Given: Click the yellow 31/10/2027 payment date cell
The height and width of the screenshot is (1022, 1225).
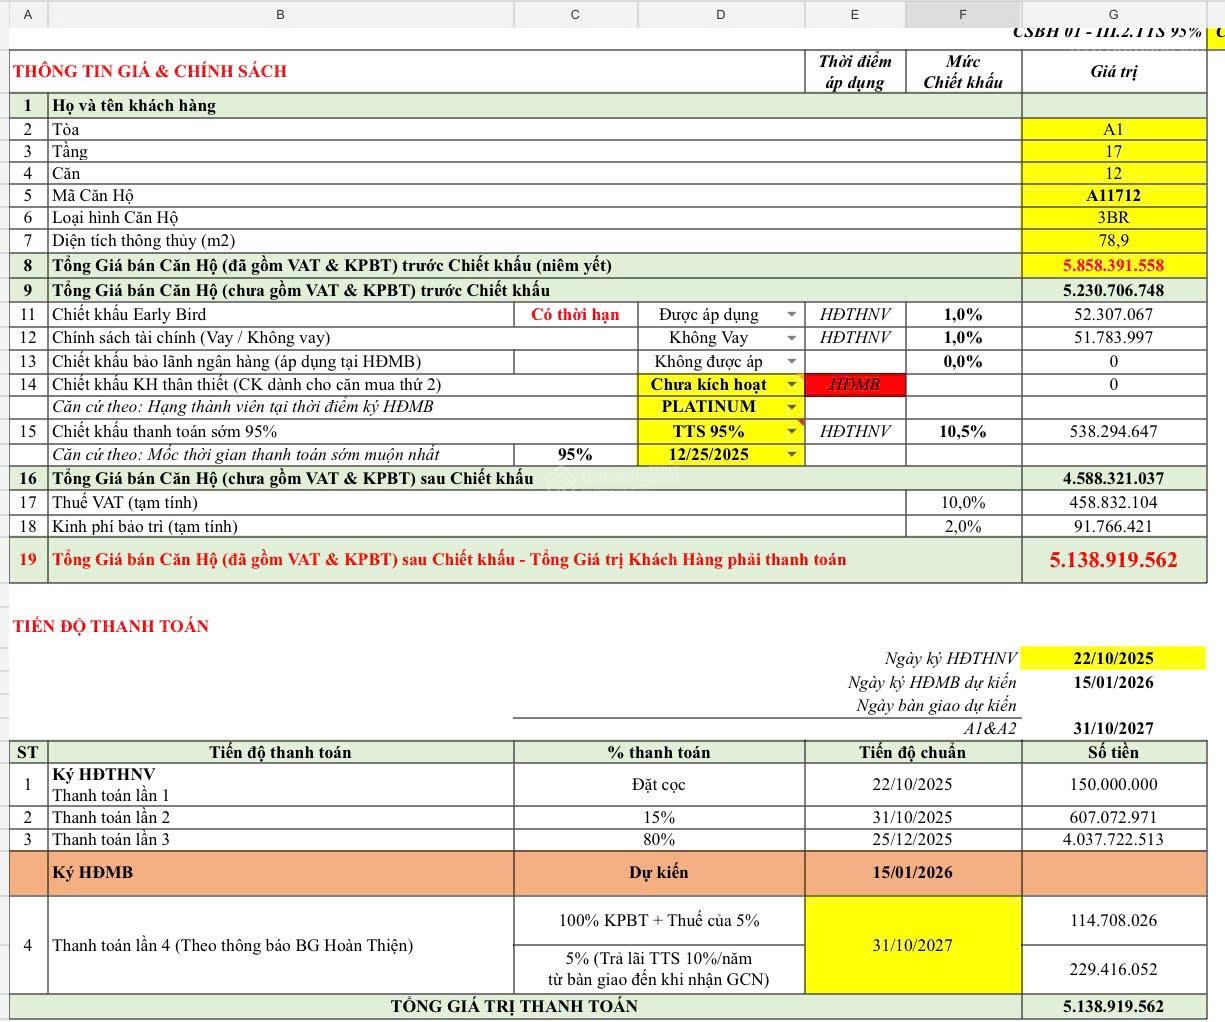Looking at the screenshot, I should tap(912, 945).
